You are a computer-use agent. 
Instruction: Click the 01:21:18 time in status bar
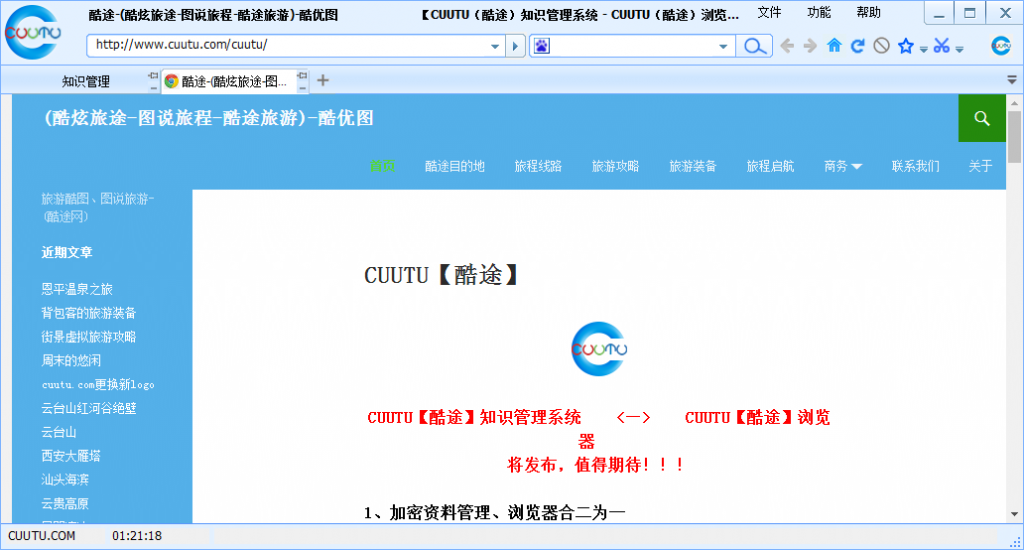[137, 536]
